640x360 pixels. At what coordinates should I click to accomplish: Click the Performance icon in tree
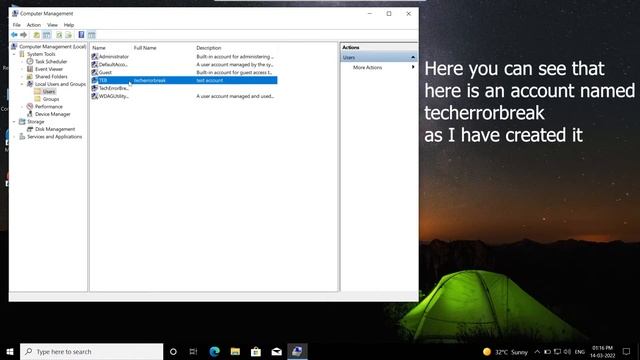coord(30,107)
